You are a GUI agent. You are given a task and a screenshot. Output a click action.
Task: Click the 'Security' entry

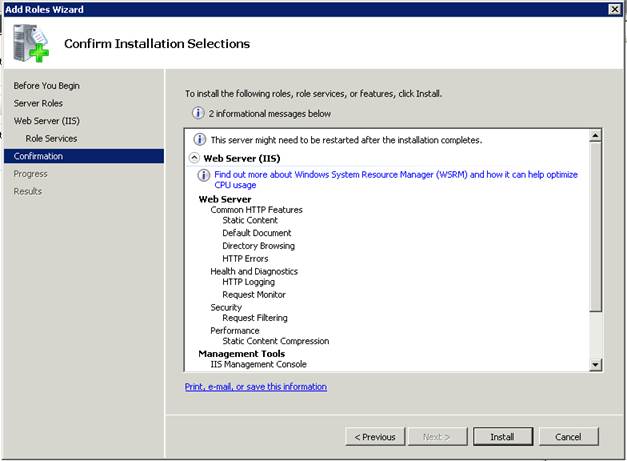226,307
